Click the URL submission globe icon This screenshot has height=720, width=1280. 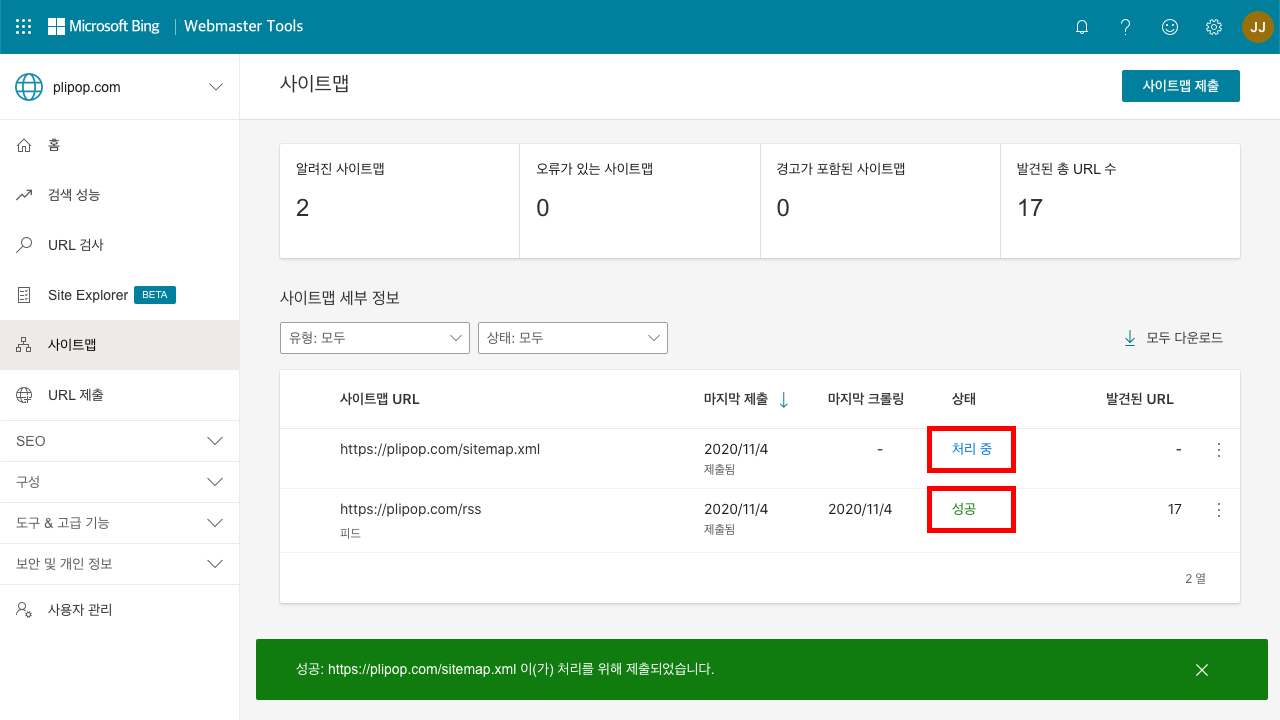pos(25,395)
